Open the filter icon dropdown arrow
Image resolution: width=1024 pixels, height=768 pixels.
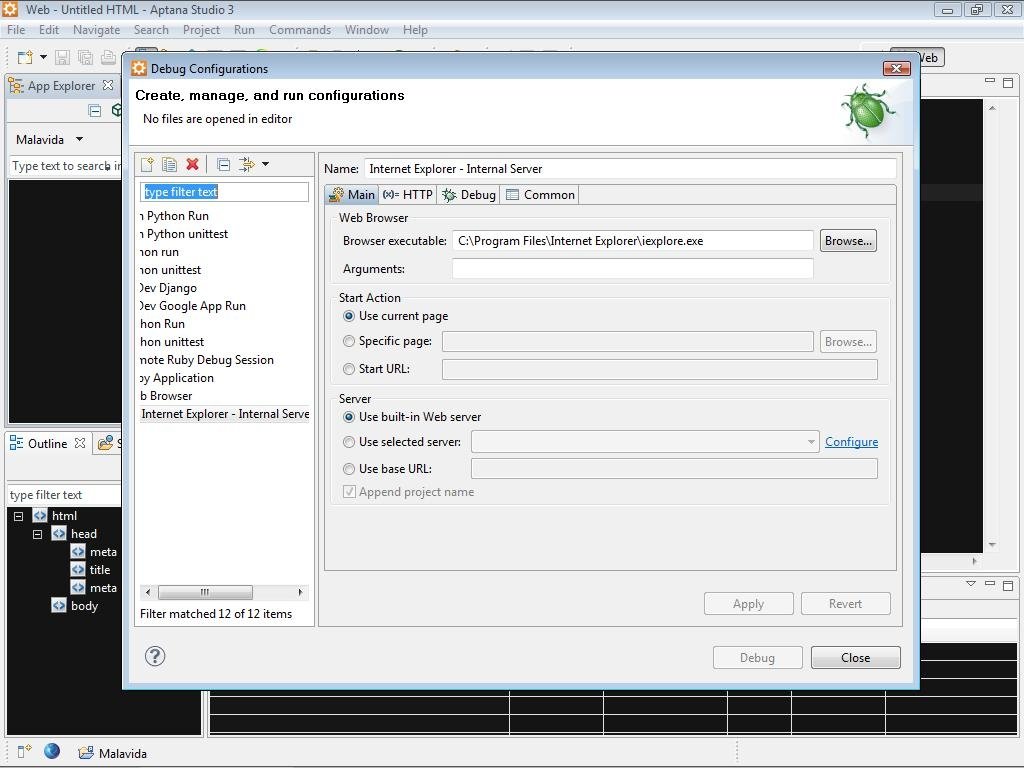266,164
